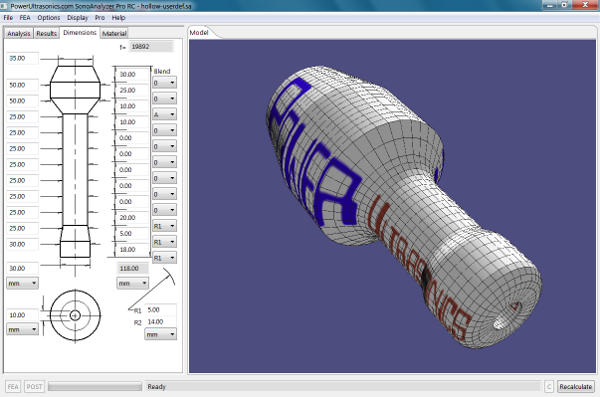Click the Recalculate button
This screenshot has width=600, height=397.
pyautogui.click(x=576, y=387)
